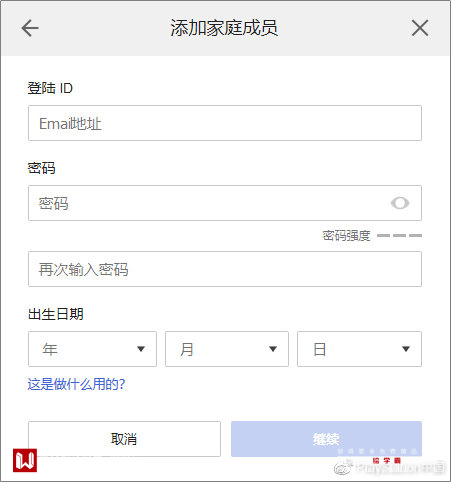
Task: Open the 月 month dropdown
Action: (227, 349)
